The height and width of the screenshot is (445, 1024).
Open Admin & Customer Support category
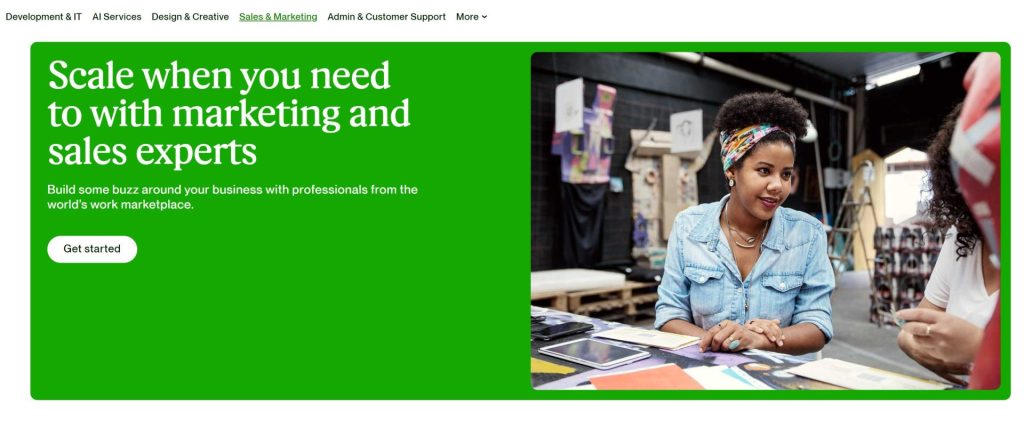point(387,17)
